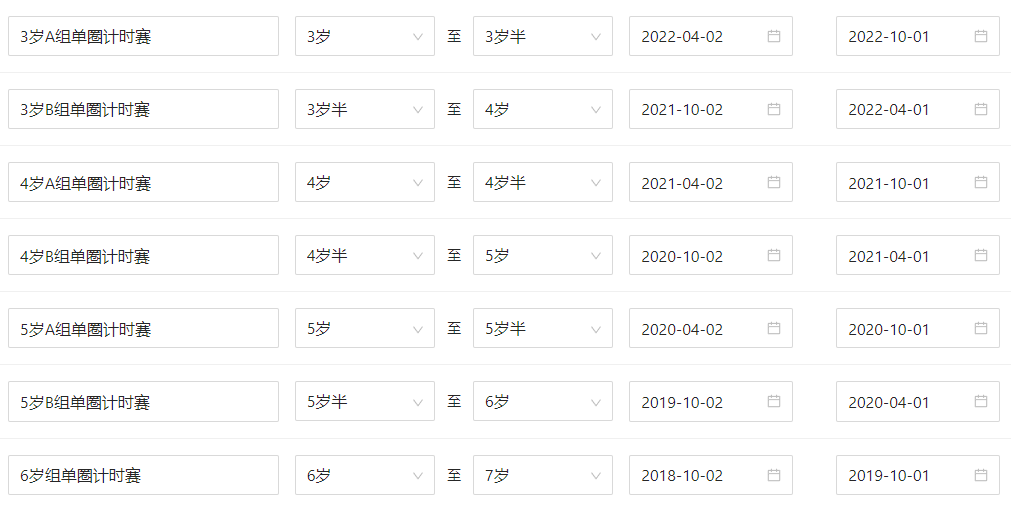1011x506 pixels.
Task: Open calendar icon for the 2018-10-02 date
Action: pyautogui.click(x=773, y=475)
